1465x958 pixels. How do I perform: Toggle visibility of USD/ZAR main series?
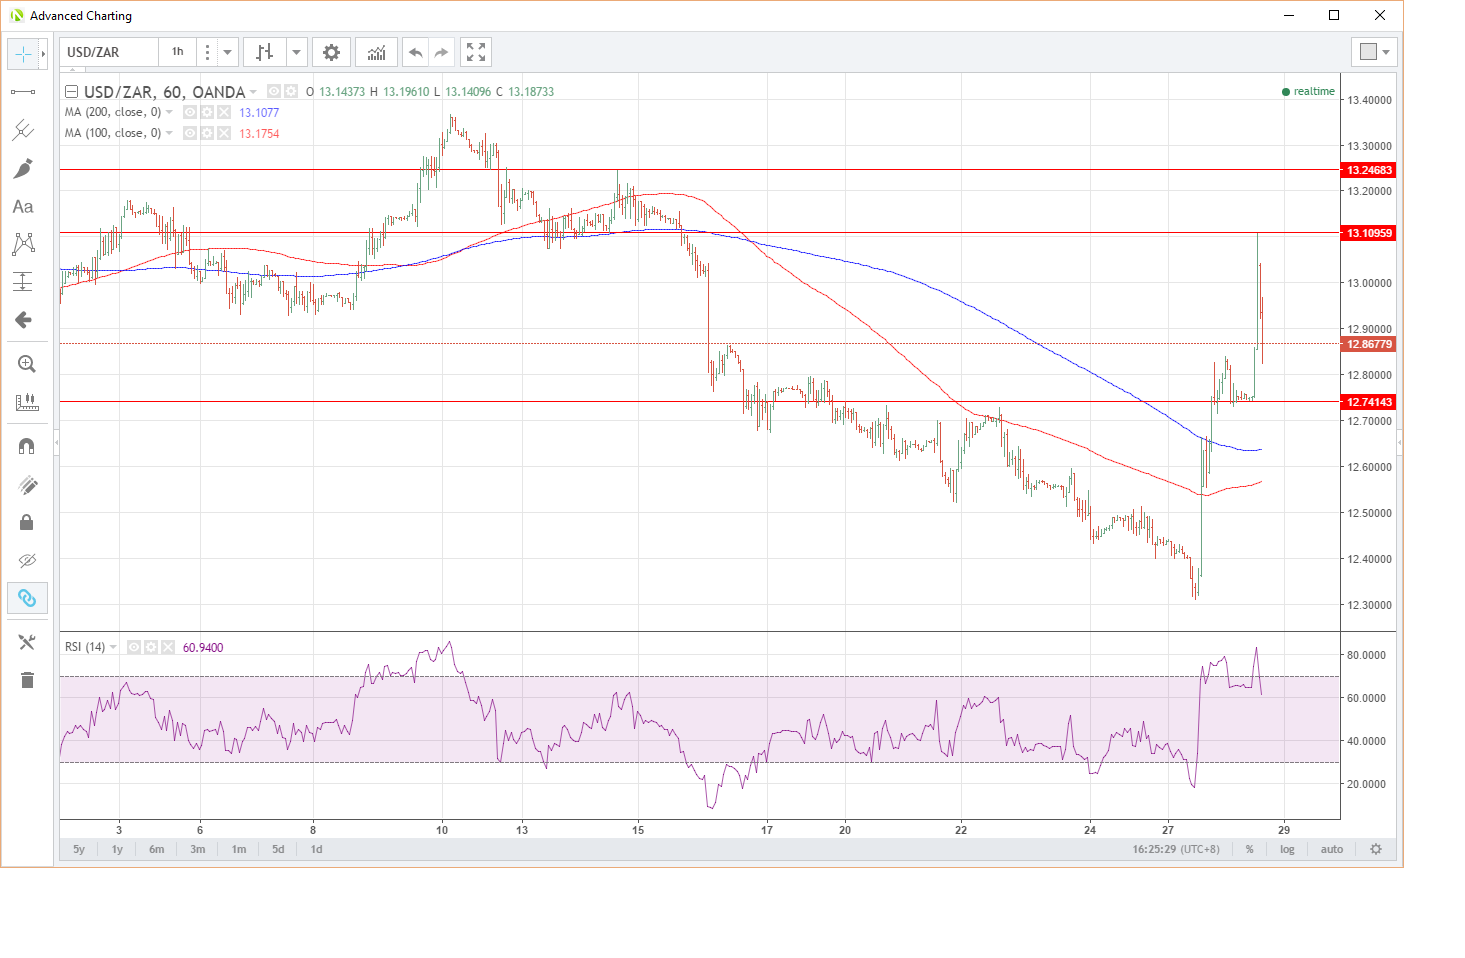[273, 91]
